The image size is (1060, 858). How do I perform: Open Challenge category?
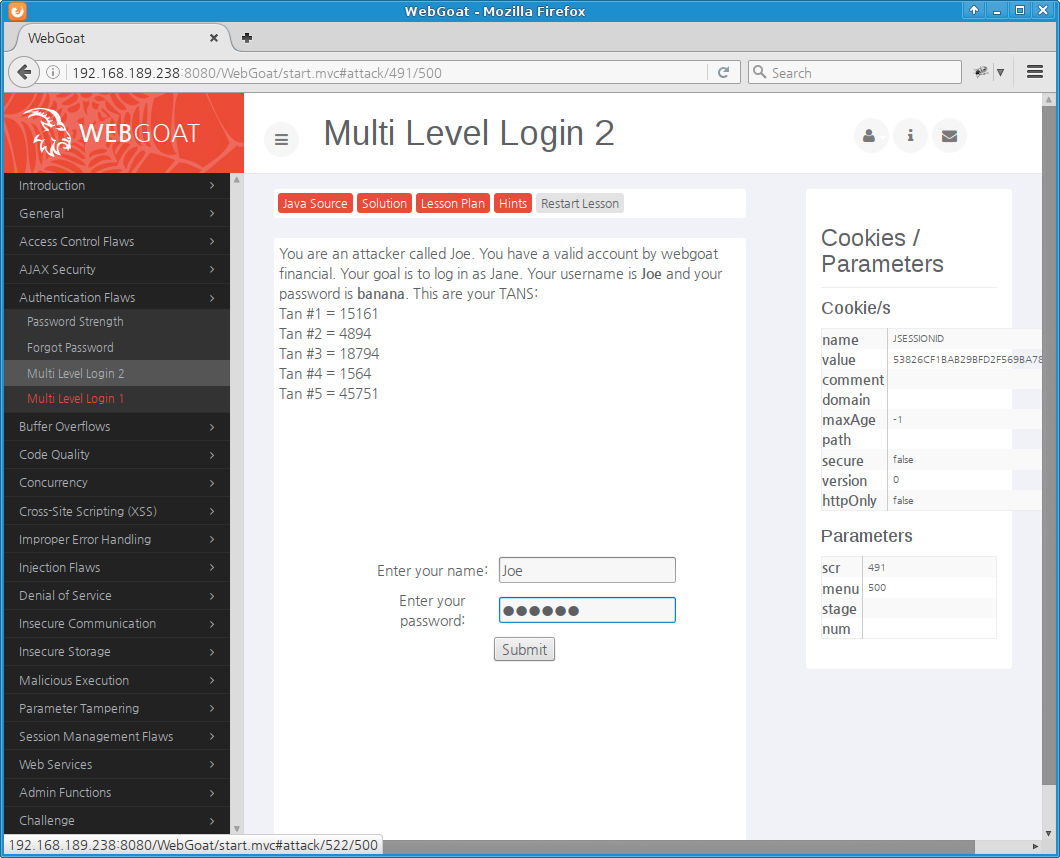(x=117, y=820)
